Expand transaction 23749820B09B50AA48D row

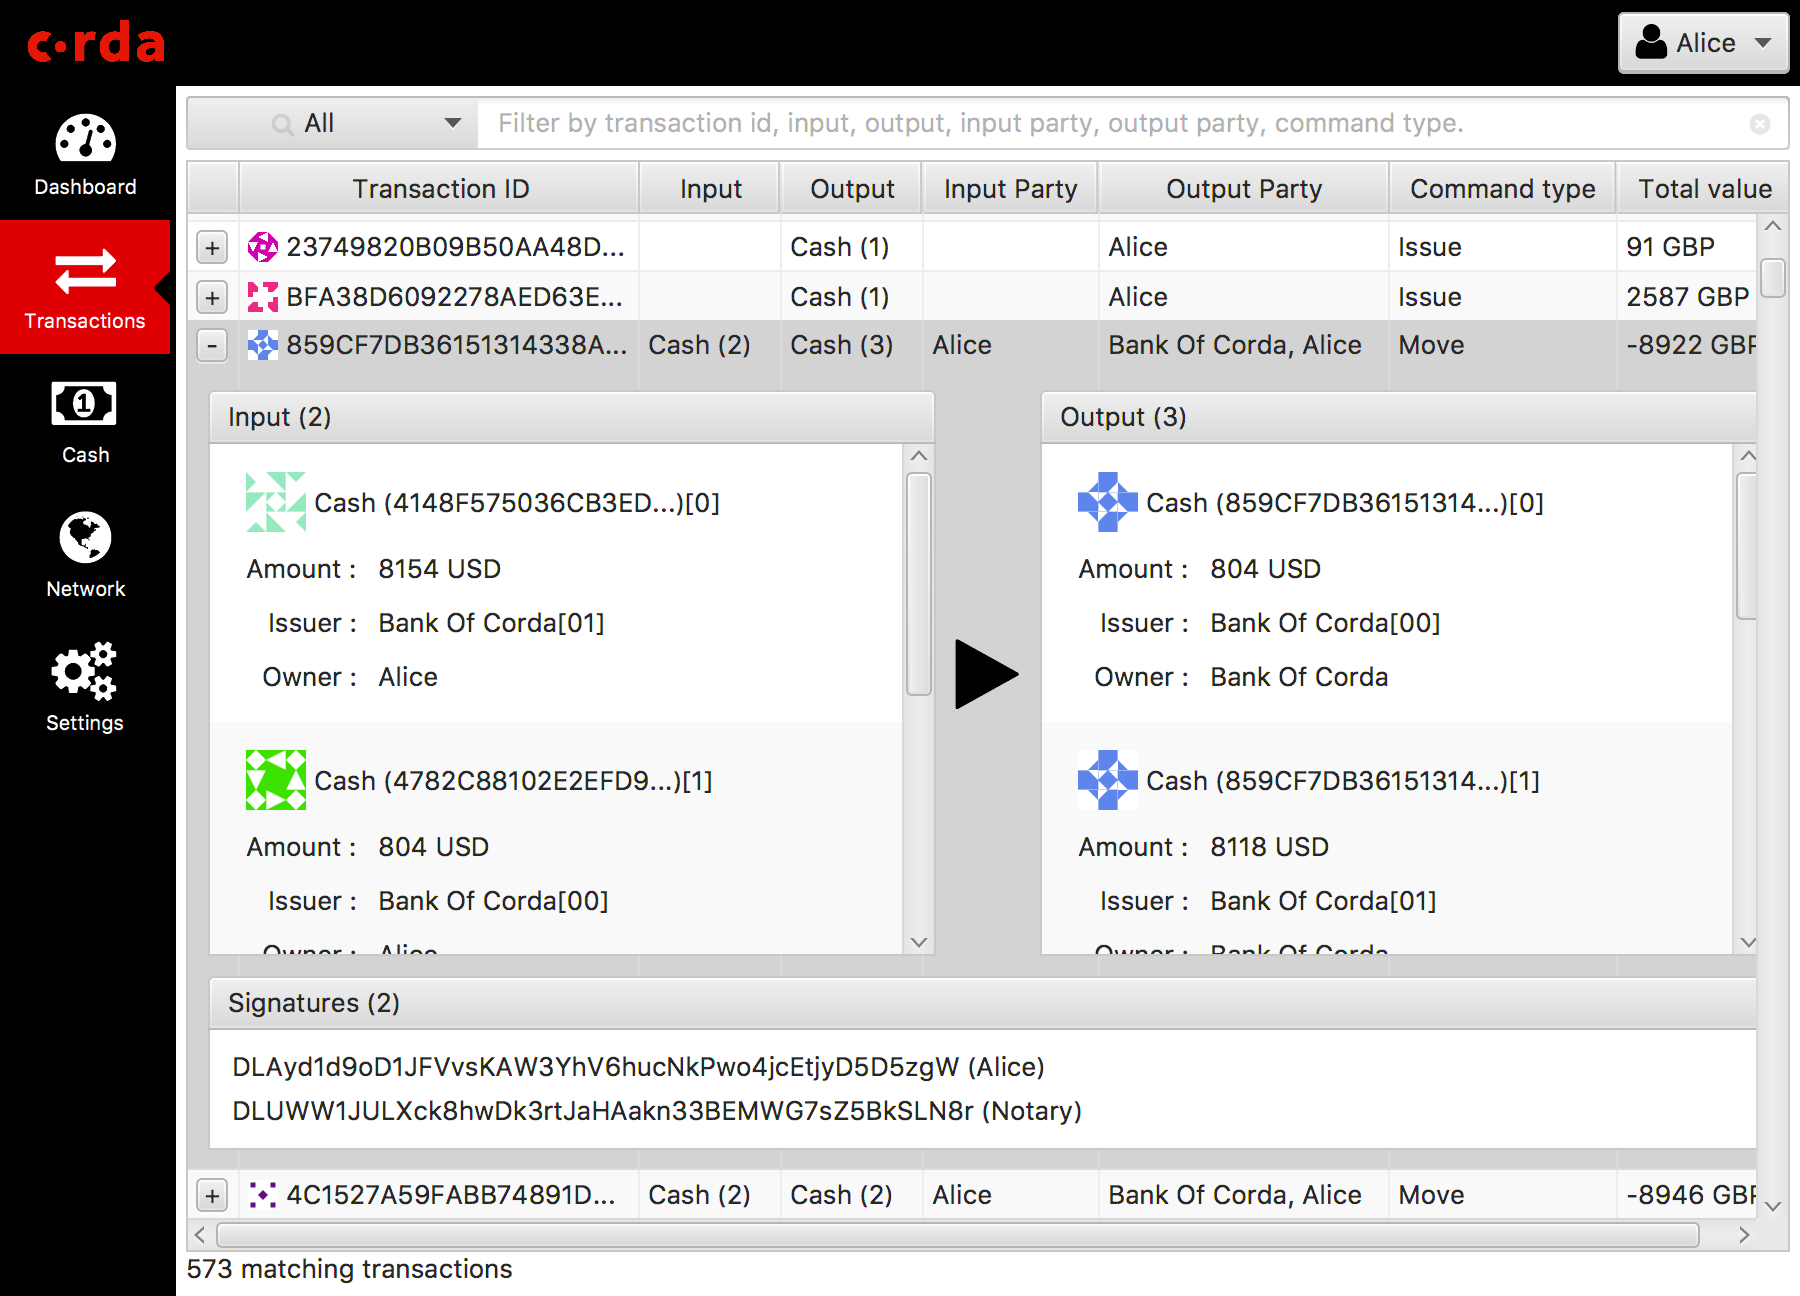click(212, 247)
